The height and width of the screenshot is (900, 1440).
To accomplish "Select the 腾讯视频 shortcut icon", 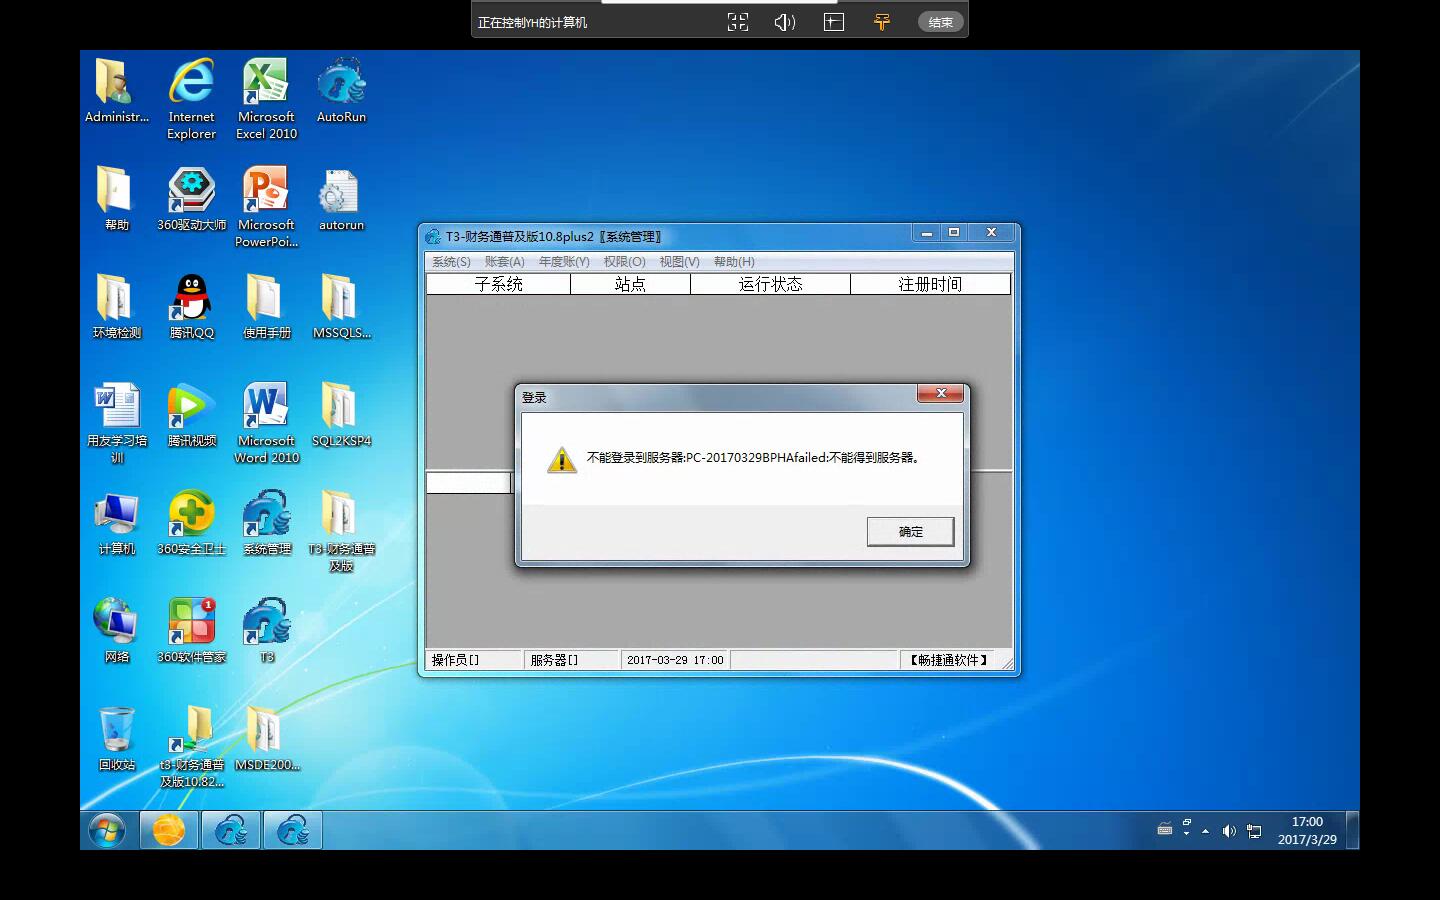I will click(191, 415).
